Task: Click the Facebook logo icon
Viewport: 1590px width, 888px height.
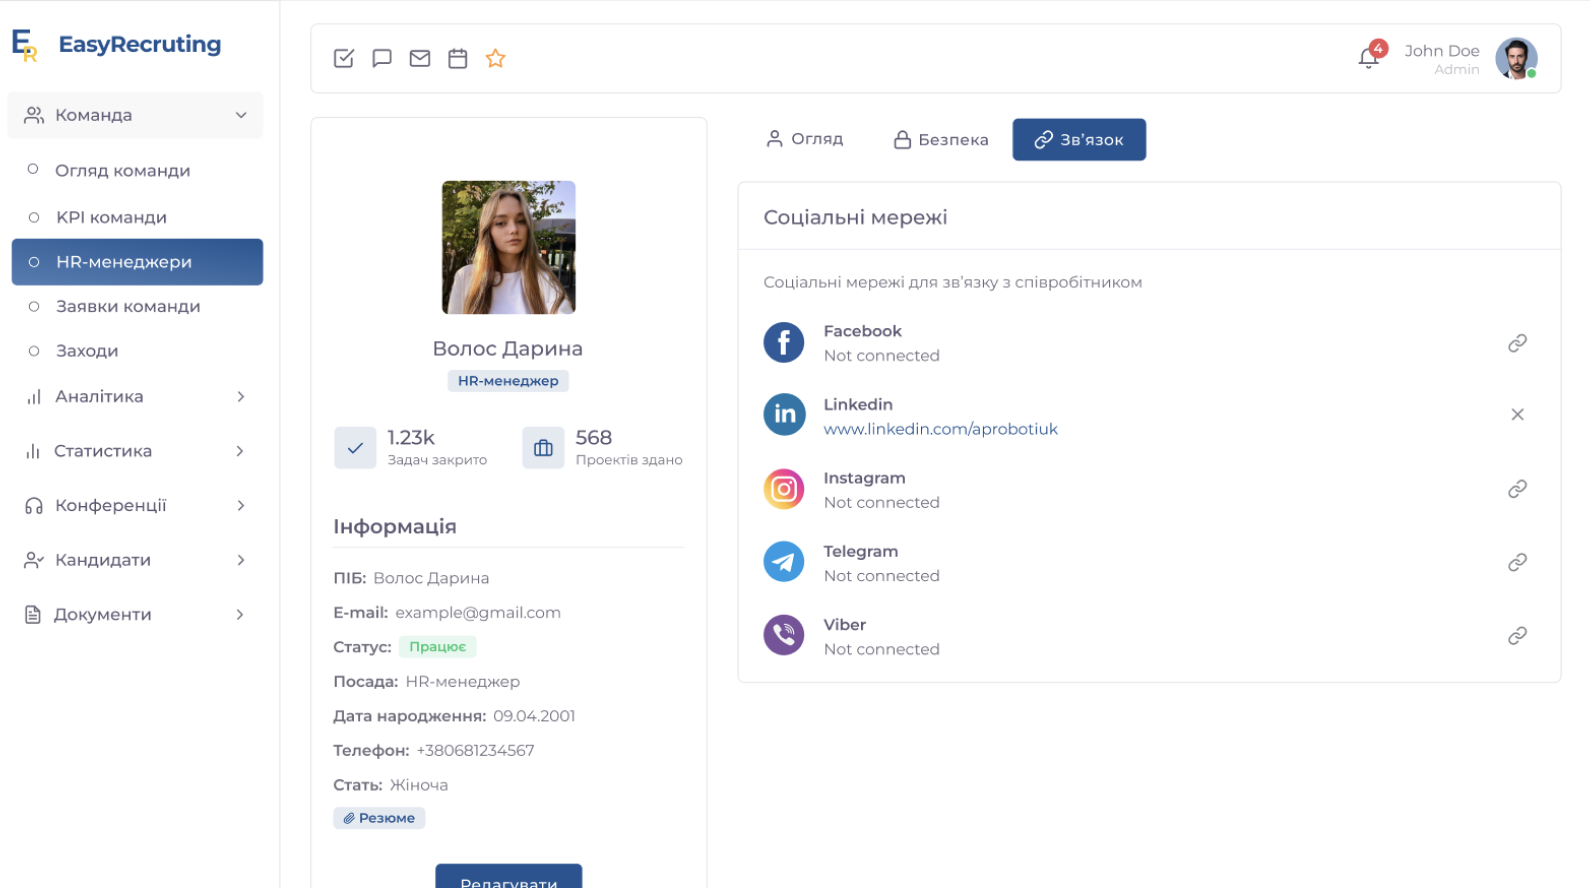Action: [784, 342]
